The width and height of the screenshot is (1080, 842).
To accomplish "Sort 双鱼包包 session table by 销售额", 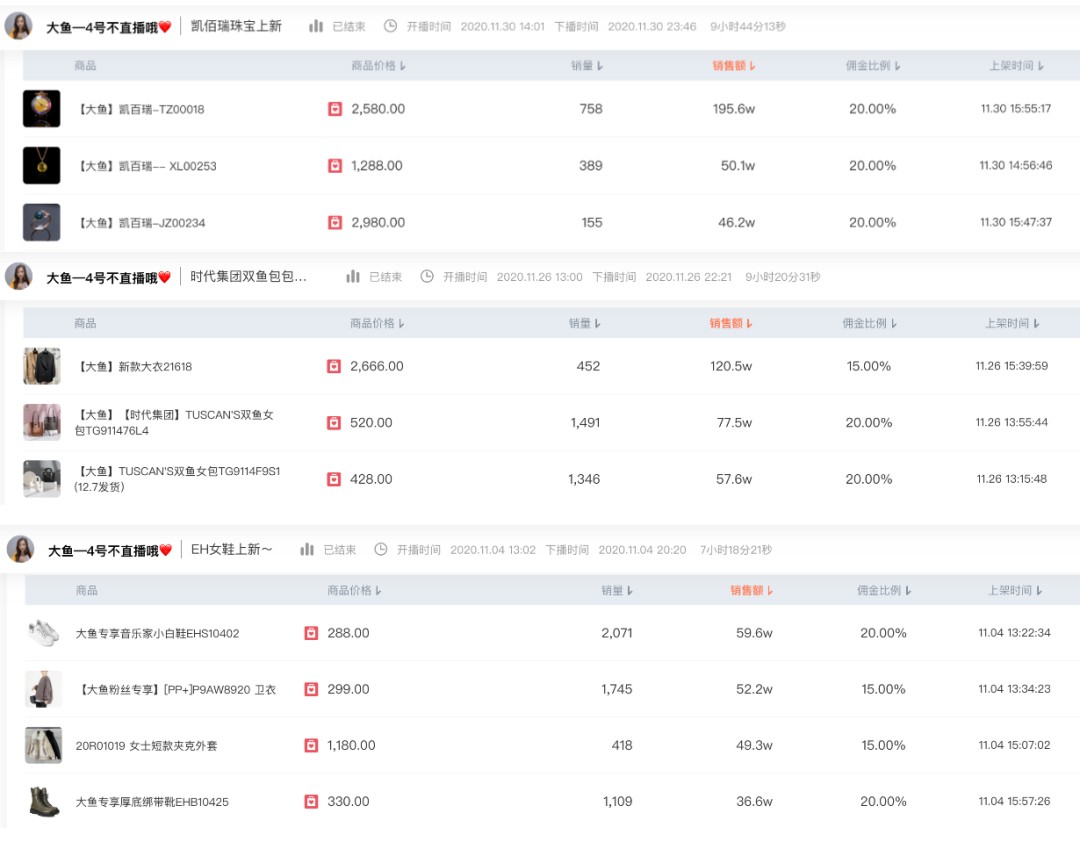I will click(731, 323).
